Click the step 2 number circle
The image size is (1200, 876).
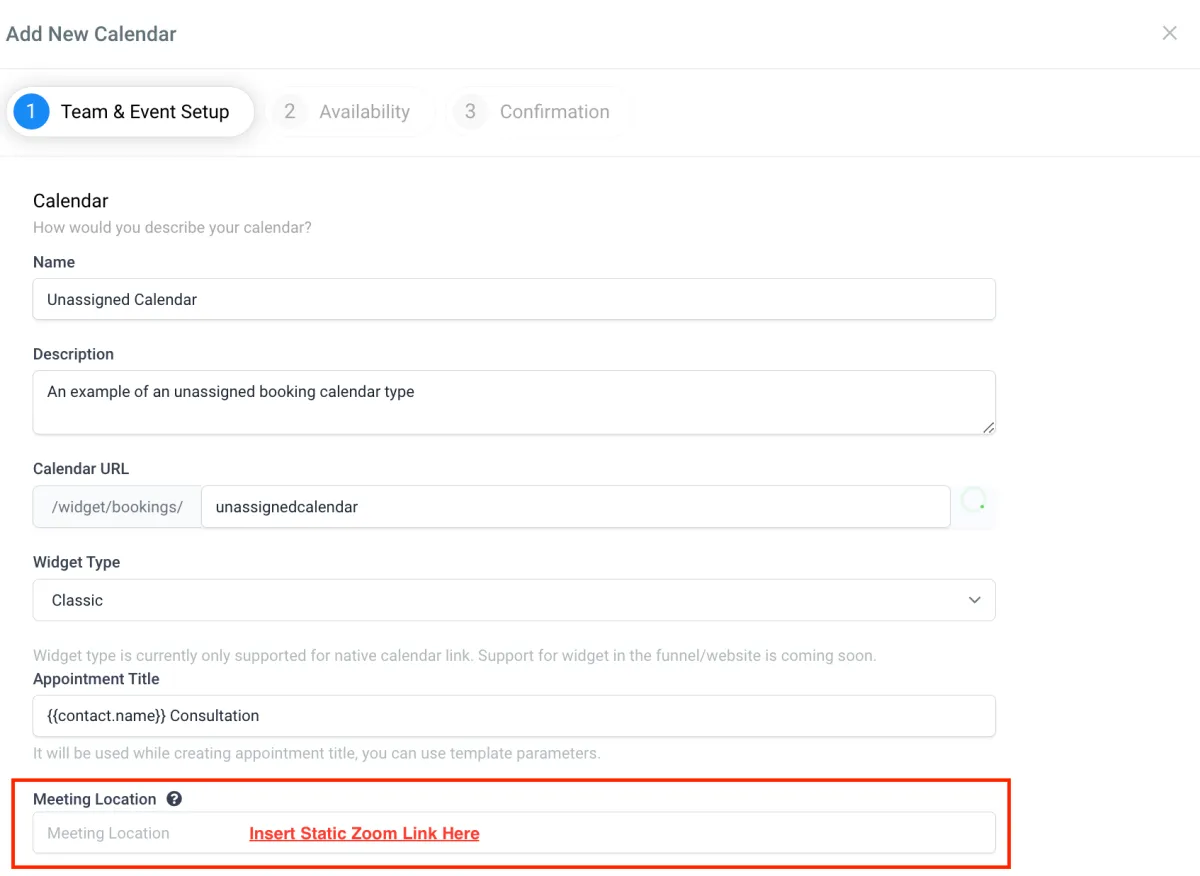point(289,112)
